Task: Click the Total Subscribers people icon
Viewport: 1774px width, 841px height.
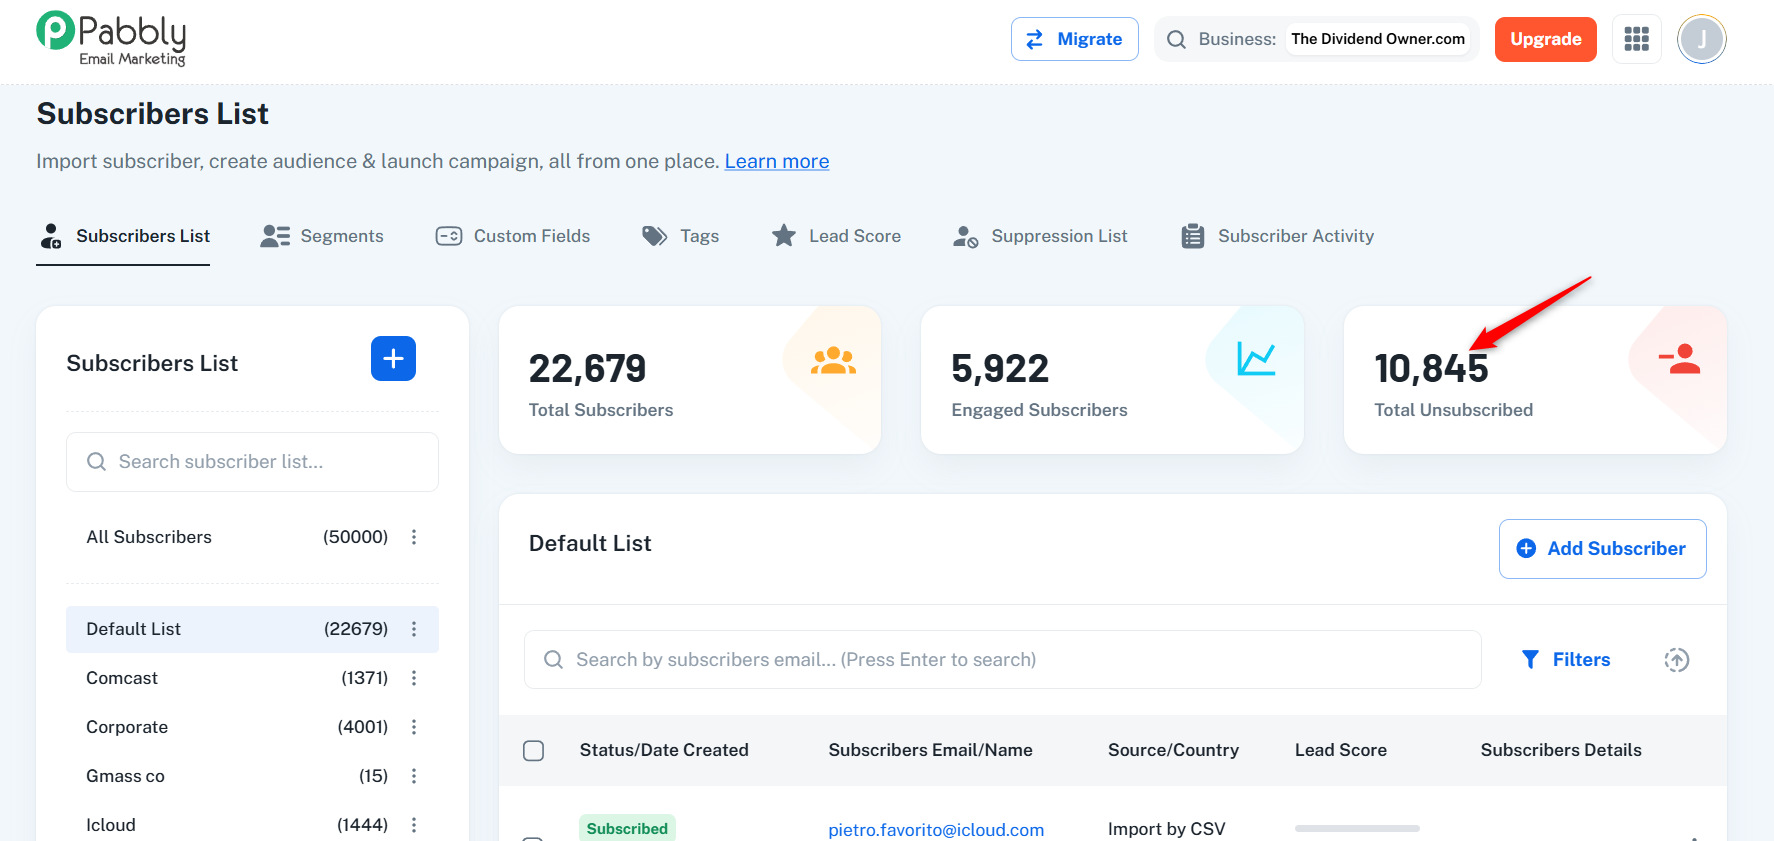Action: [833, 361]
